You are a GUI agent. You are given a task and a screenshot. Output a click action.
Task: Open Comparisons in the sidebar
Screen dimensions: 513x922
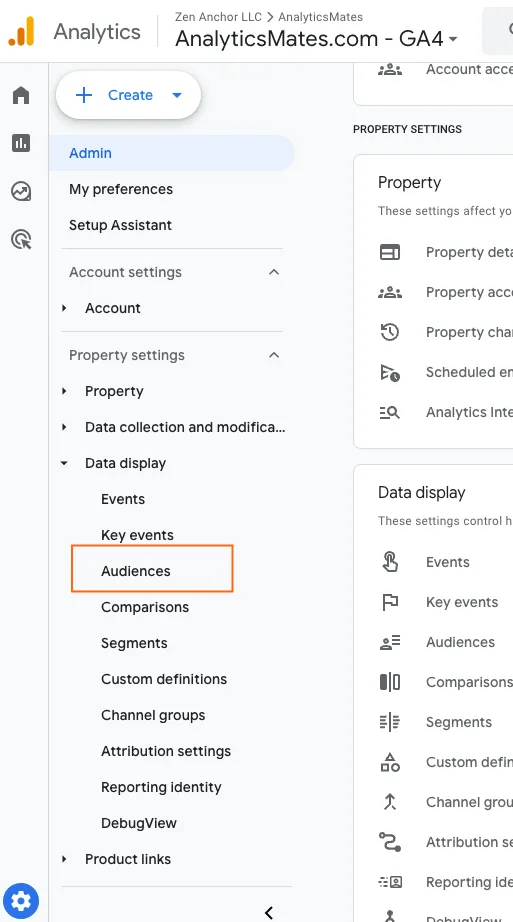(145, 607)
